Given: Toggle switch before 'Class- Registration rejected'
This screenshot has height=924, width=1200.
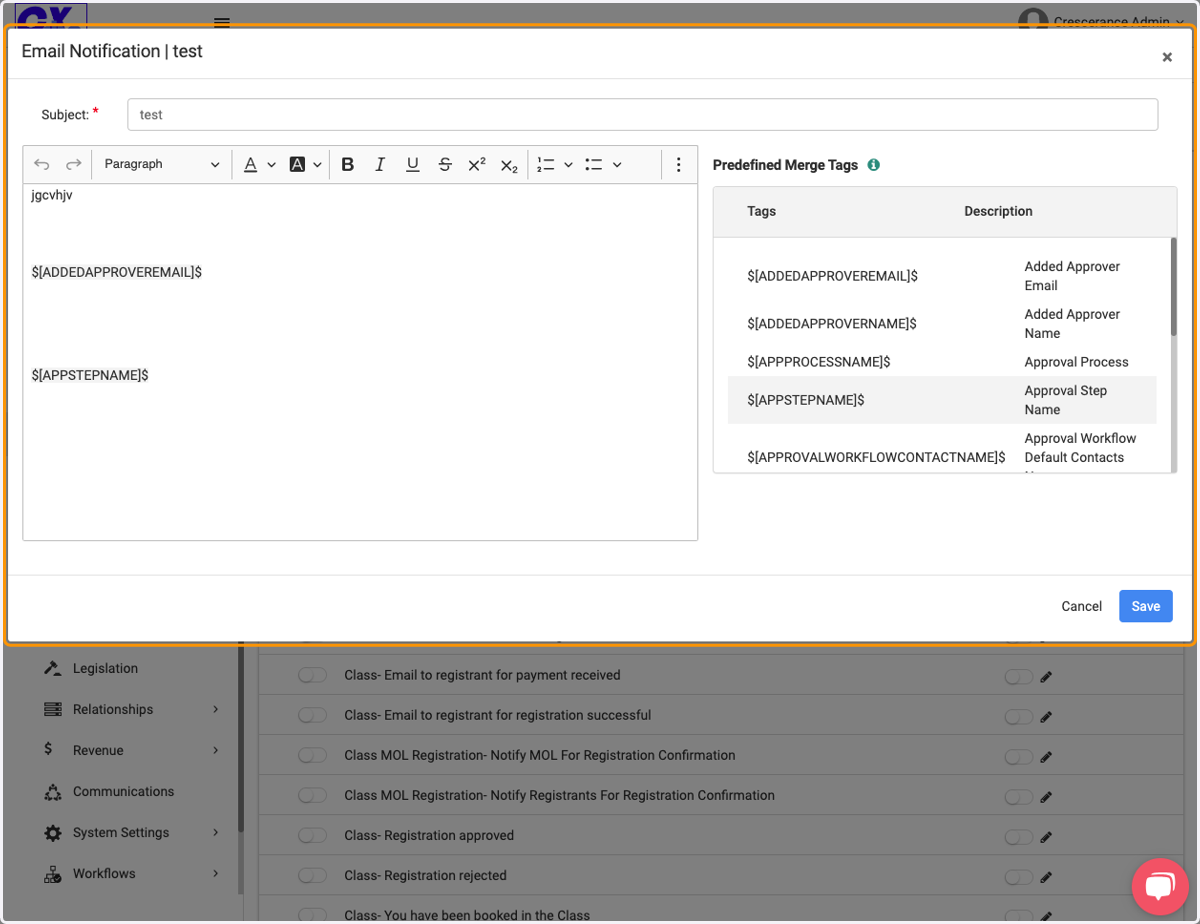Looking at the screenshot, I should click(313, 876).
